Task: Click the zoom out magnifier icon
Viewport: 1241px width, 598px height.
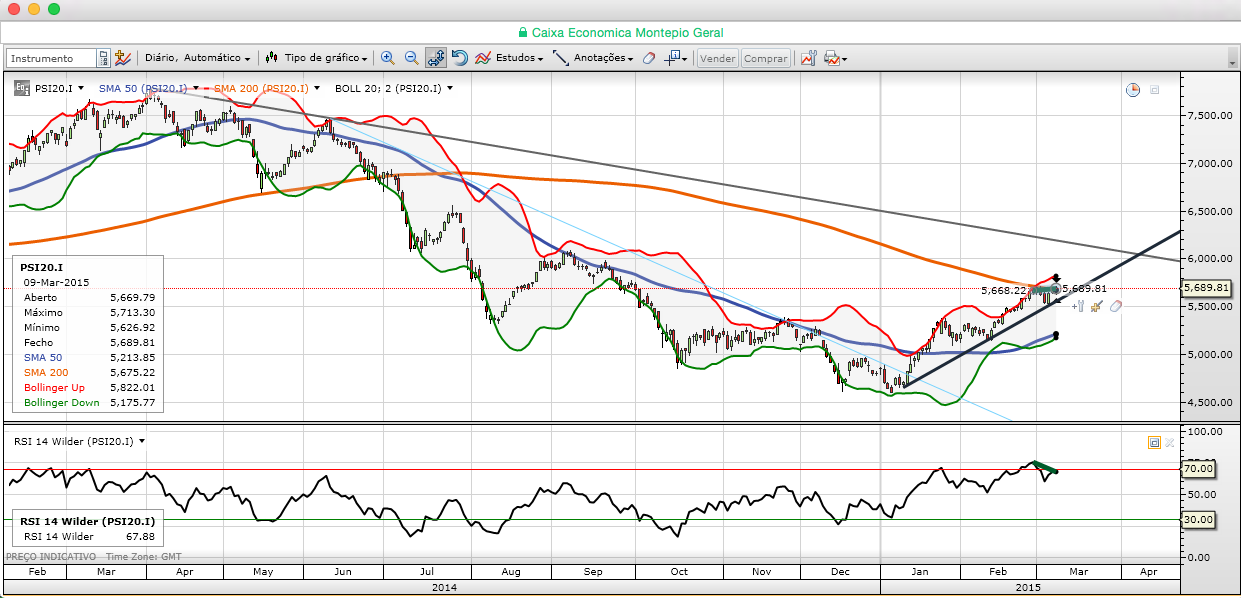Action: (x=411, y=59)
